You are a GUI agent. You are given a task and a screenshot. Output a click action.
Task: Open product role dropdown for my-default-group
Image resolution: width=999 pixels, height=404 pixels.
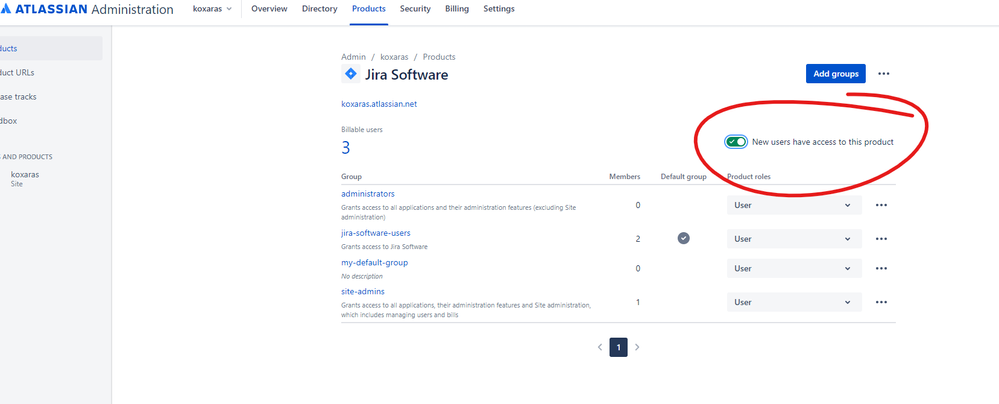794,268
